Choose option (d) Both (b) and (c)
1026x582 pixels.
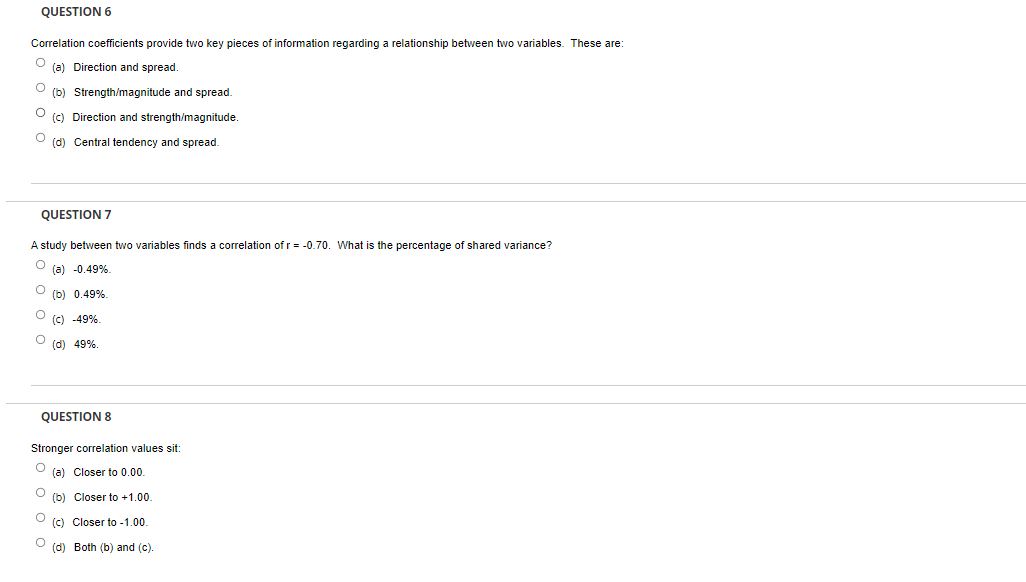39,541
